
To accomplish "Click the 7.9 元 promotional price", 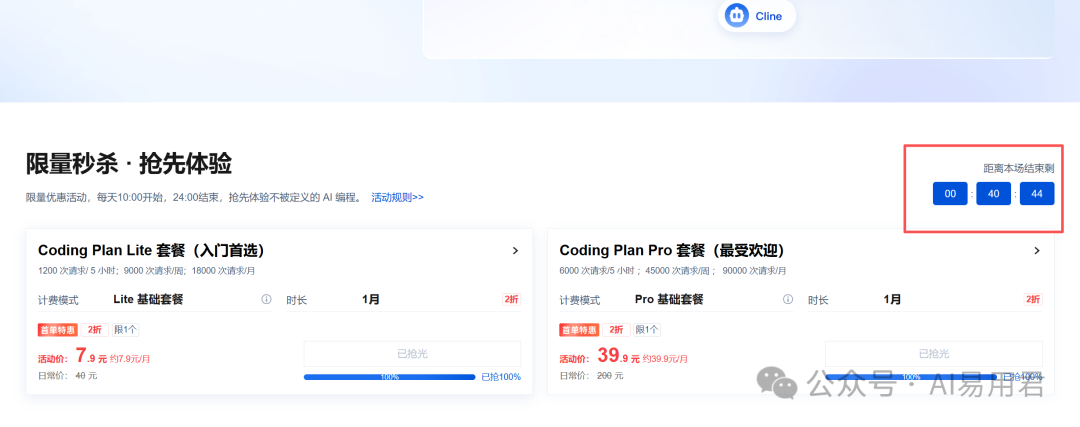I will (x=91, y=356).
